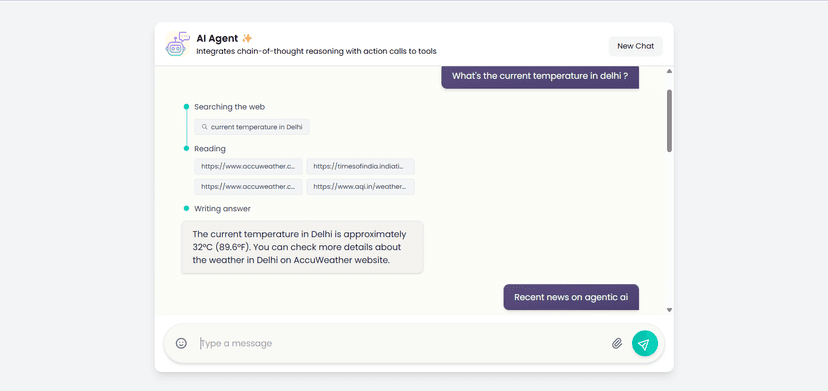Click the chat scrollbar thumb
Screen dimensions: 828x391
(669, 120)
